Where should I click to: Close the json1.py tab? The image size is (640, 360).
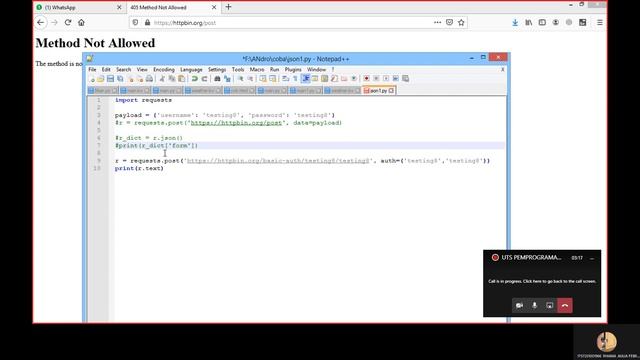click(x=391, y=91)
